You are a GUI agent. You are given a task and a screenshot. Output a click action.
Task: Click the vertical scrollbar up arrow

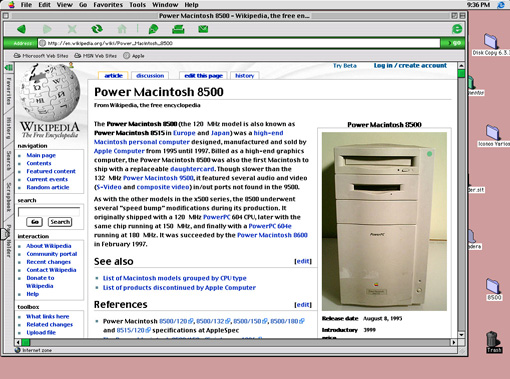[461, 66]
